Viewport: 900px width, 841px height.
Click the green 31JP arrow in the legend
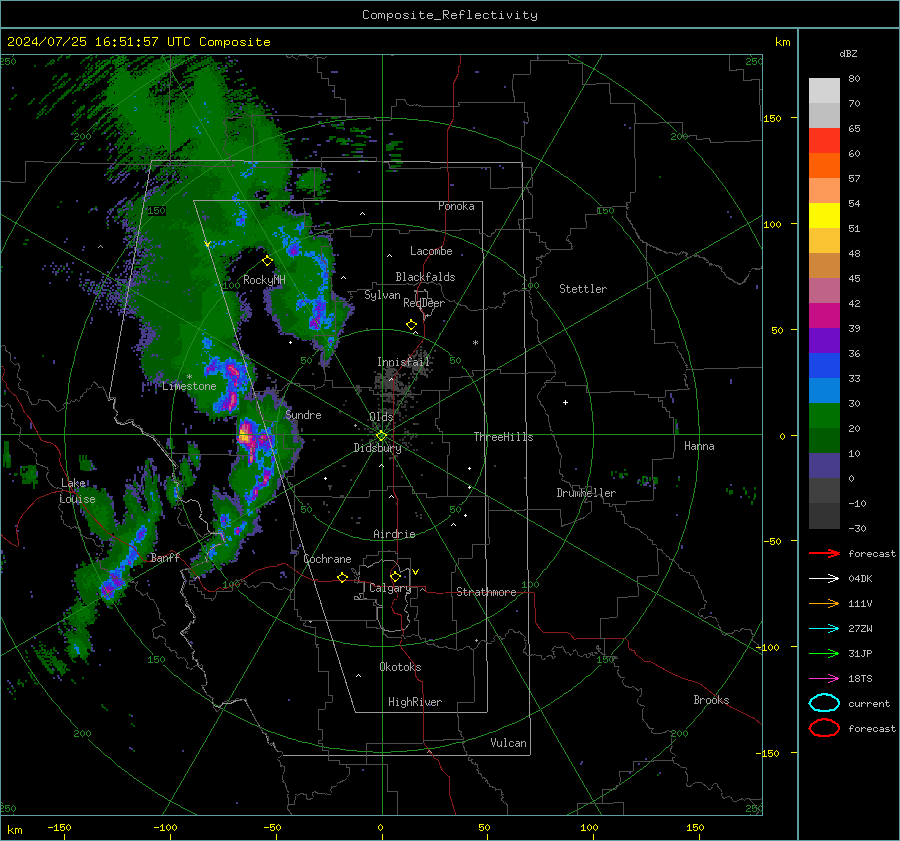point(824,653)
